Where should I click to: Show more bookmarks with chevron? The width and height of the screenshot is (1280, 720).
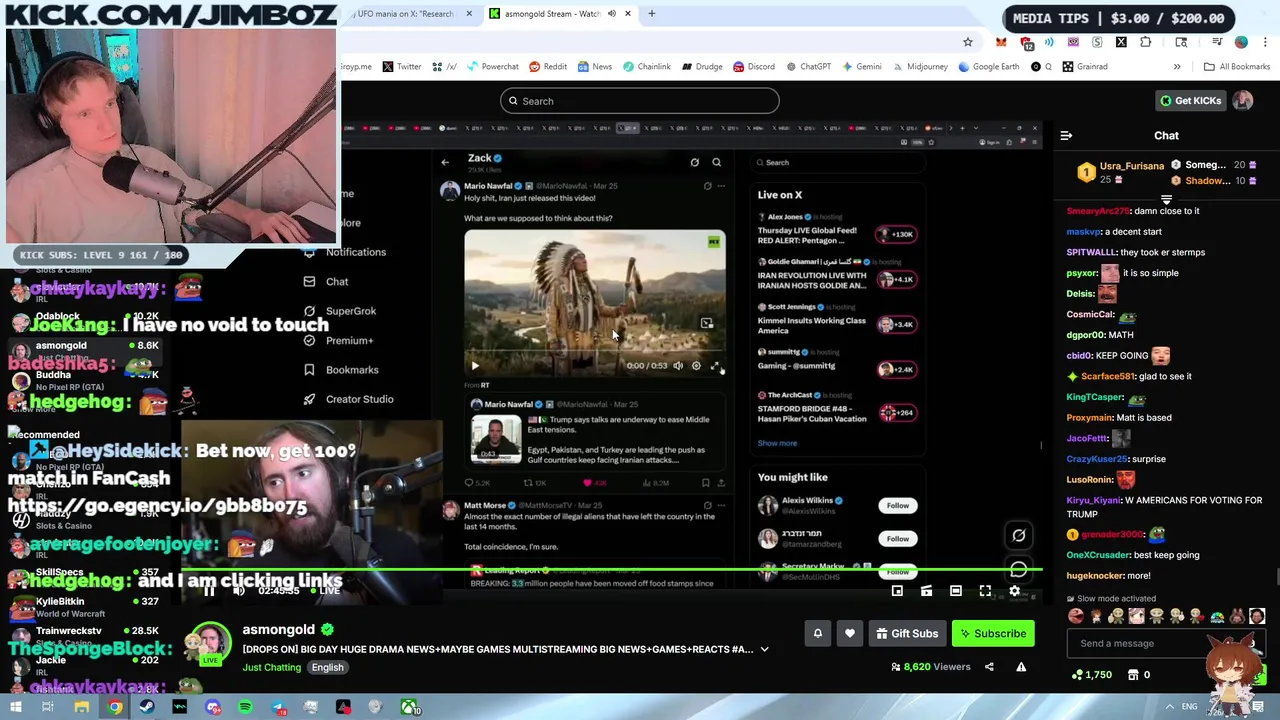[1177, 67]
